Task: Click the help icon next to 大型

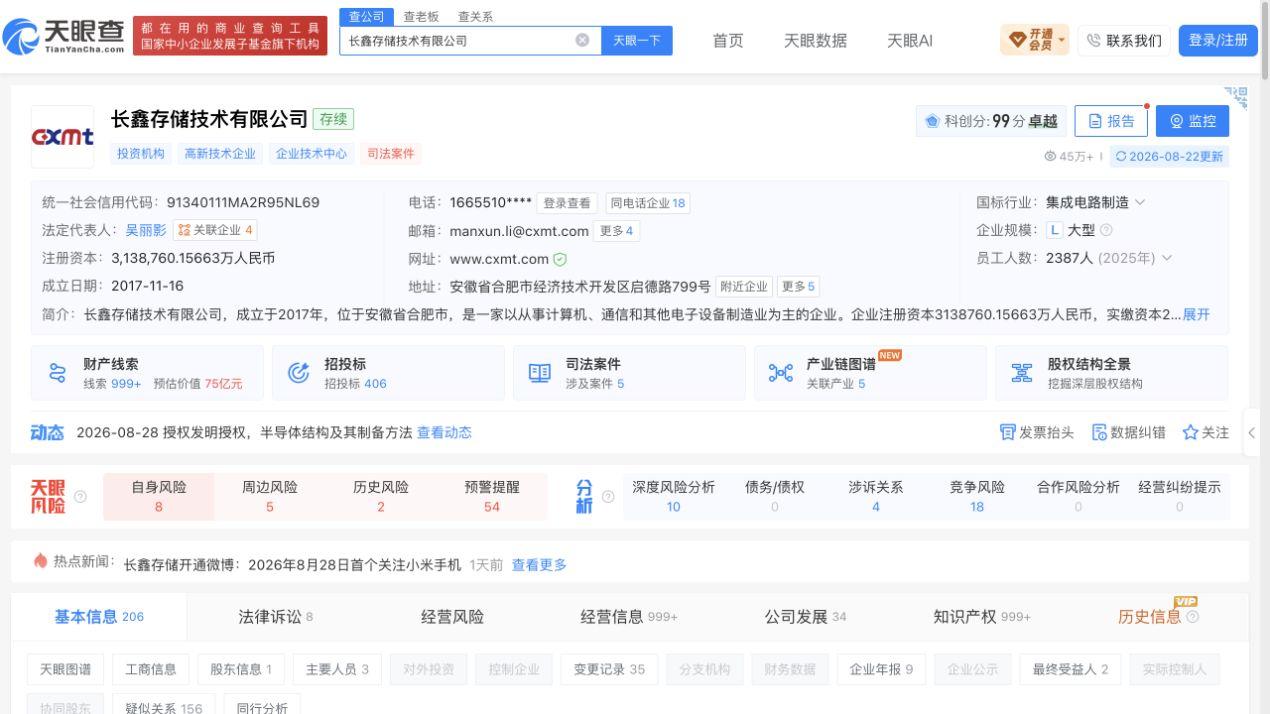Action: point(1106,230)
